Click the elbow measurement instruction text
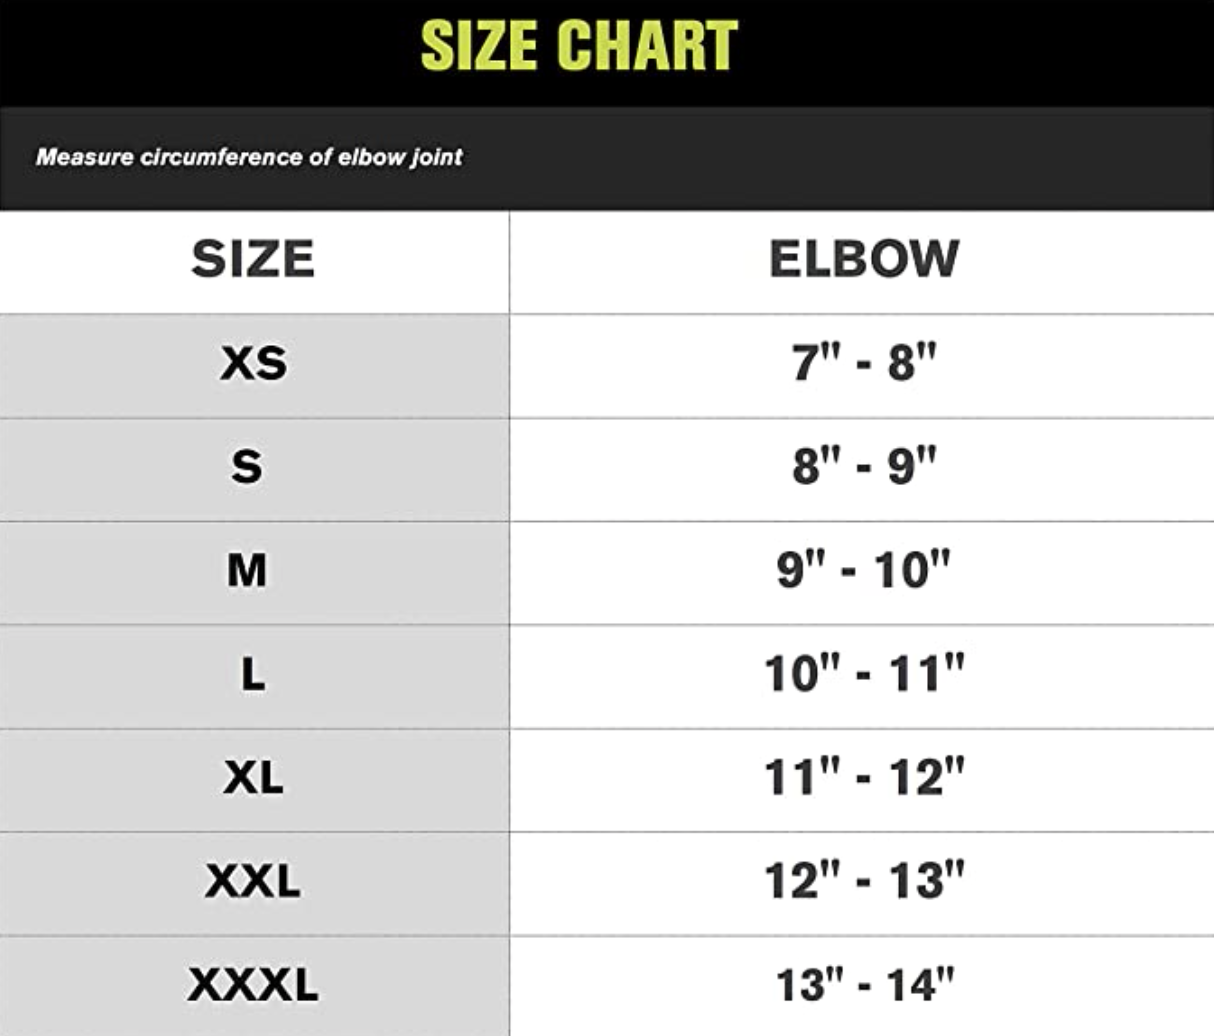 click(x=249, y=157)
